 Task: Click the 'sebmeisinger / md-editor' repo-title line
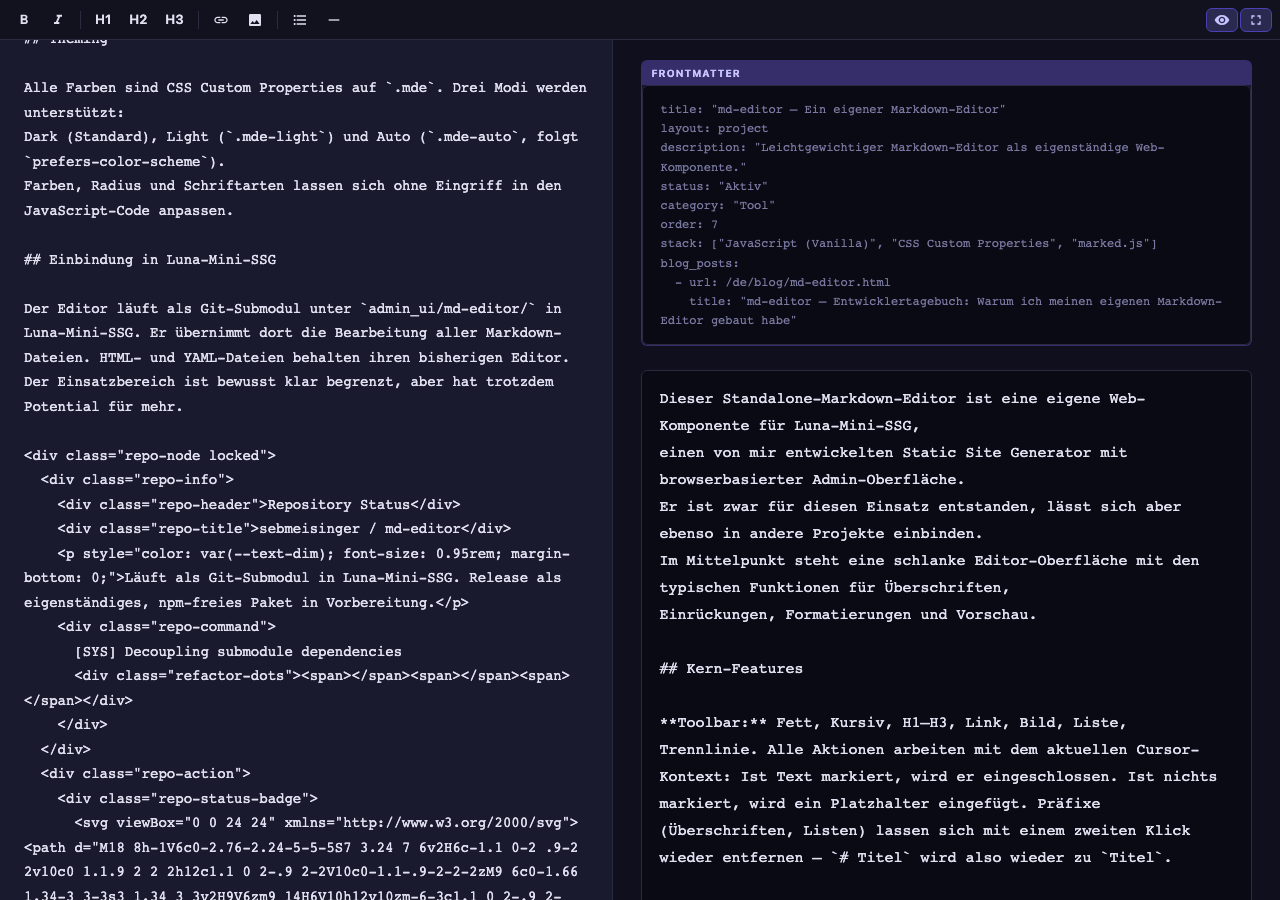284,529
